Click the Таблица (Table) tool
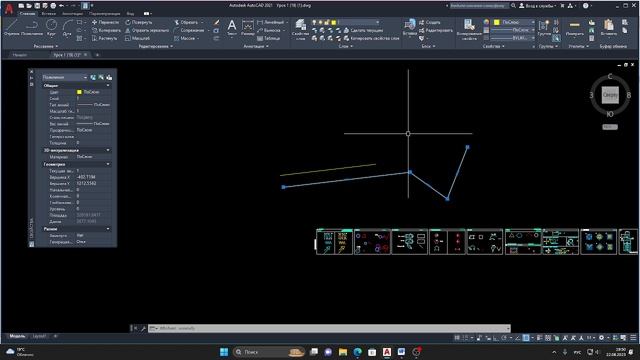640x360 pixels. 269,38
